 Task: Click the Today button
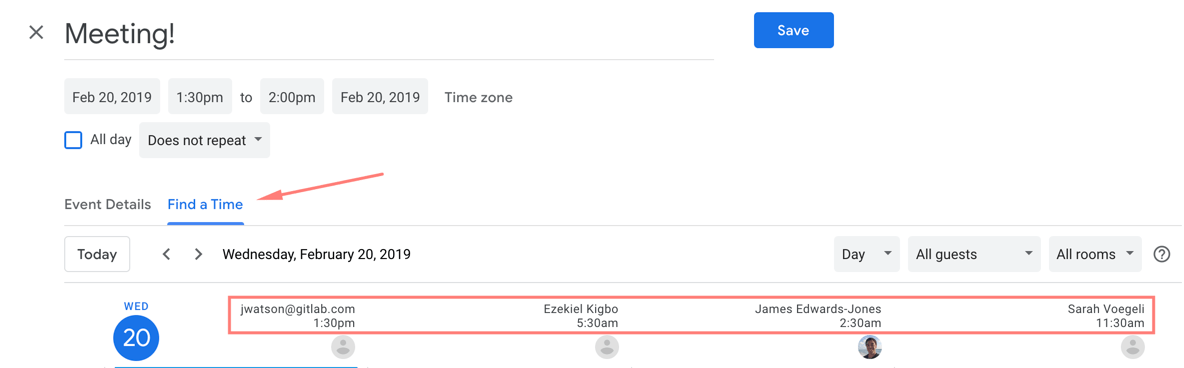pyautogui.click(x=97, y=254)
